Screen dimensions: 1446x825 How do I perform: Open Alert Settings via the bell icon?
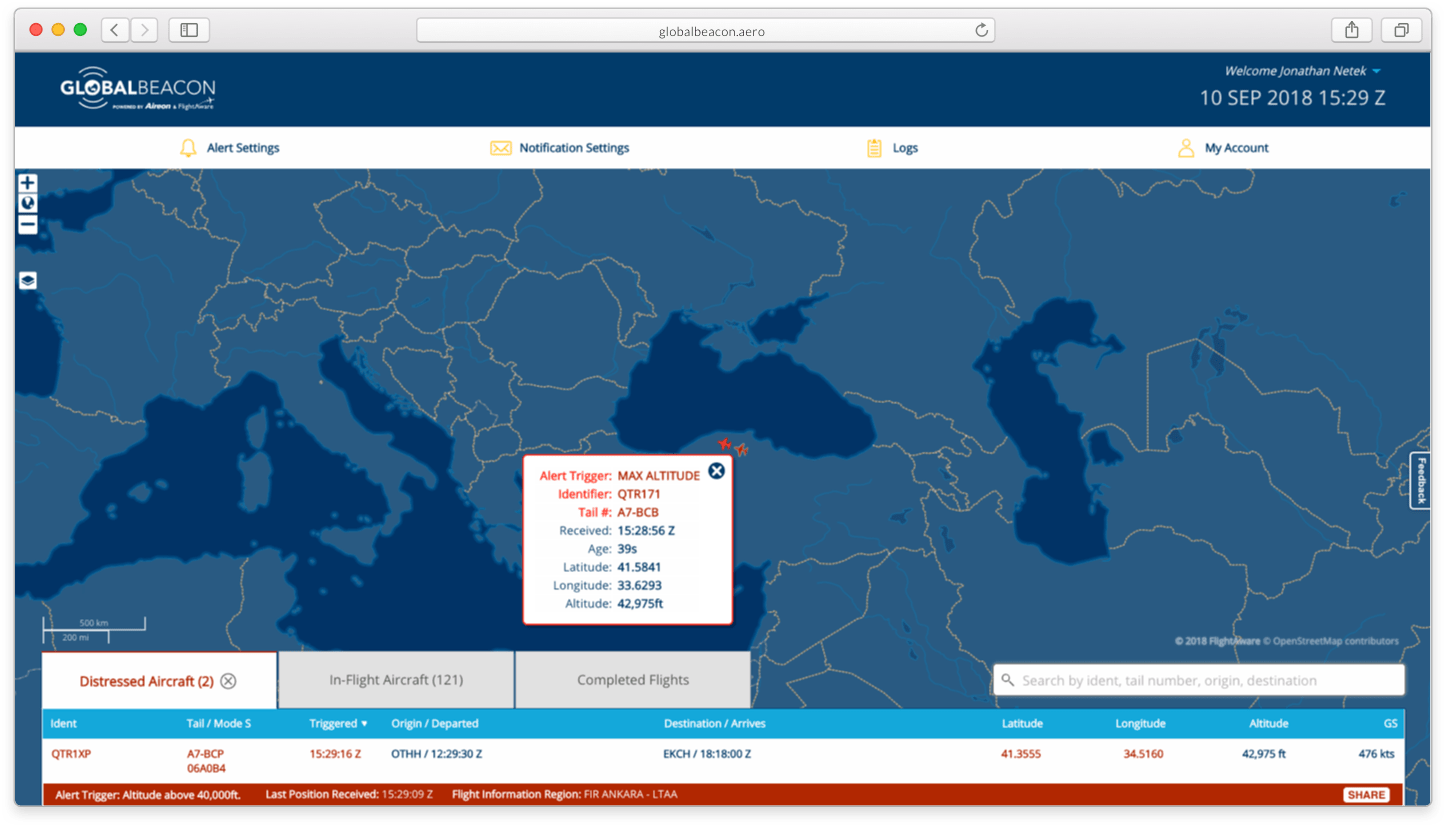pos(189,147)
